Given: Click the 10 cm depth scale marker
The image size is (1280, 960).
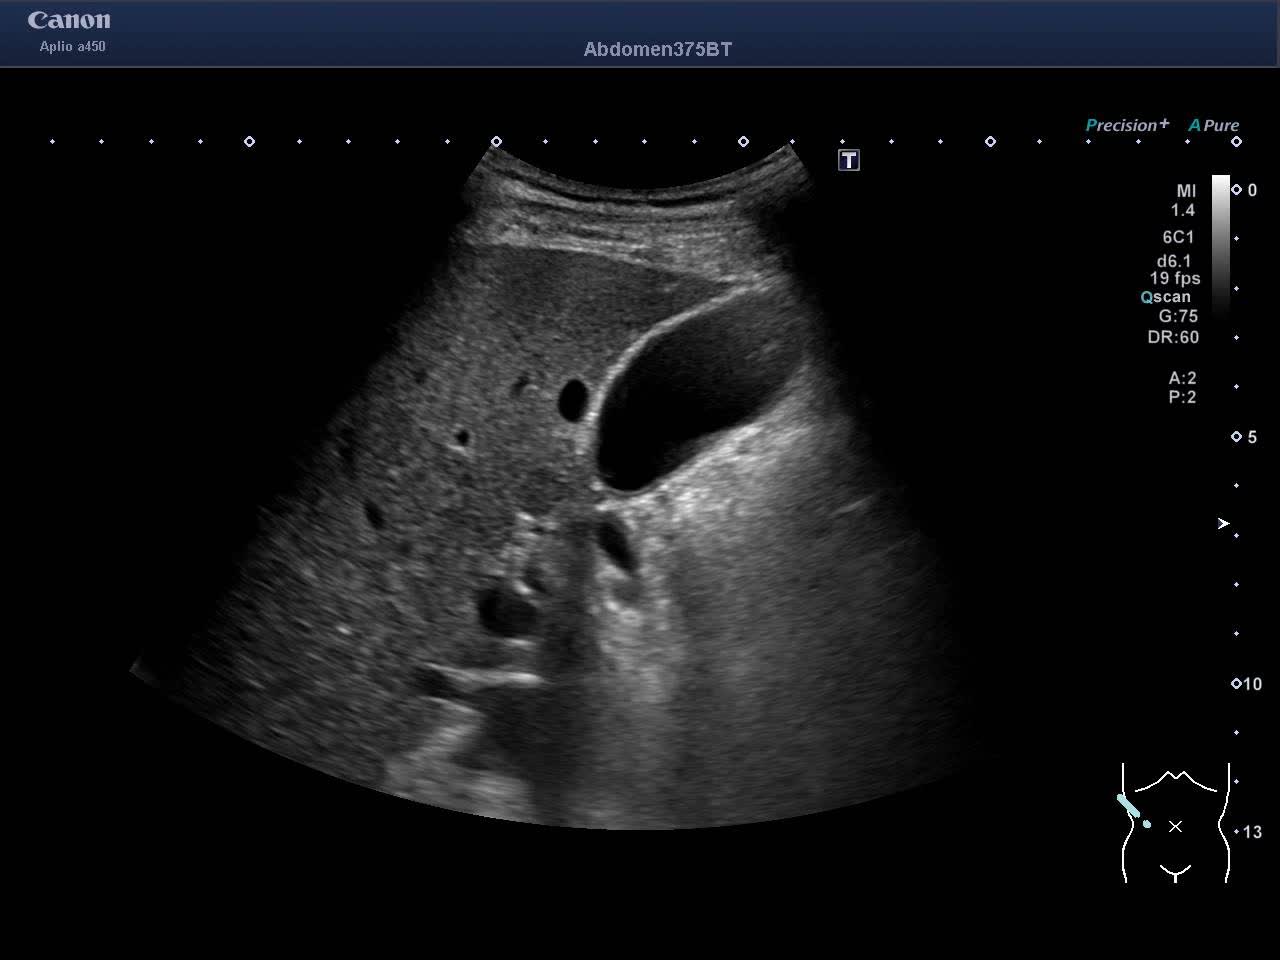Looking at the screenshot, I should point(1237,684).
